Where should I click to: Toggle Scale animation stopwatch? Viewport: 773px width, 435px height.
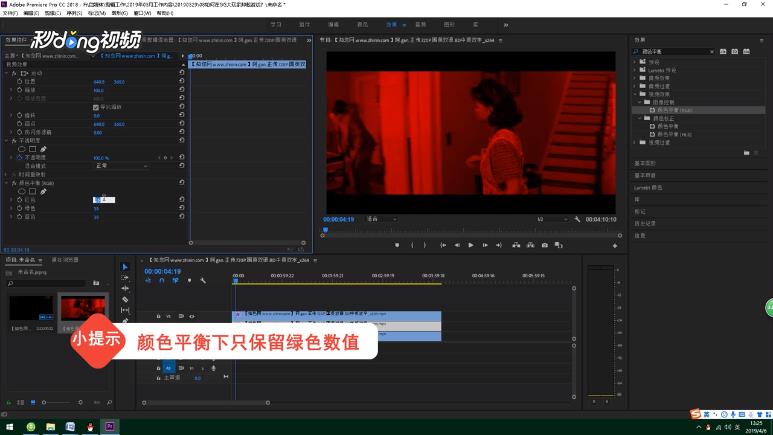point(20,90)
